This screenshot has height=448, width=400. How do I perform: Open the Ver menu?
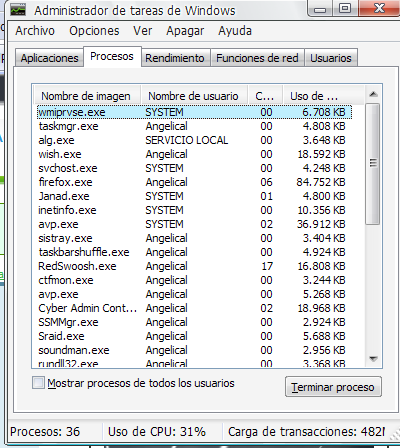point(143,31)
